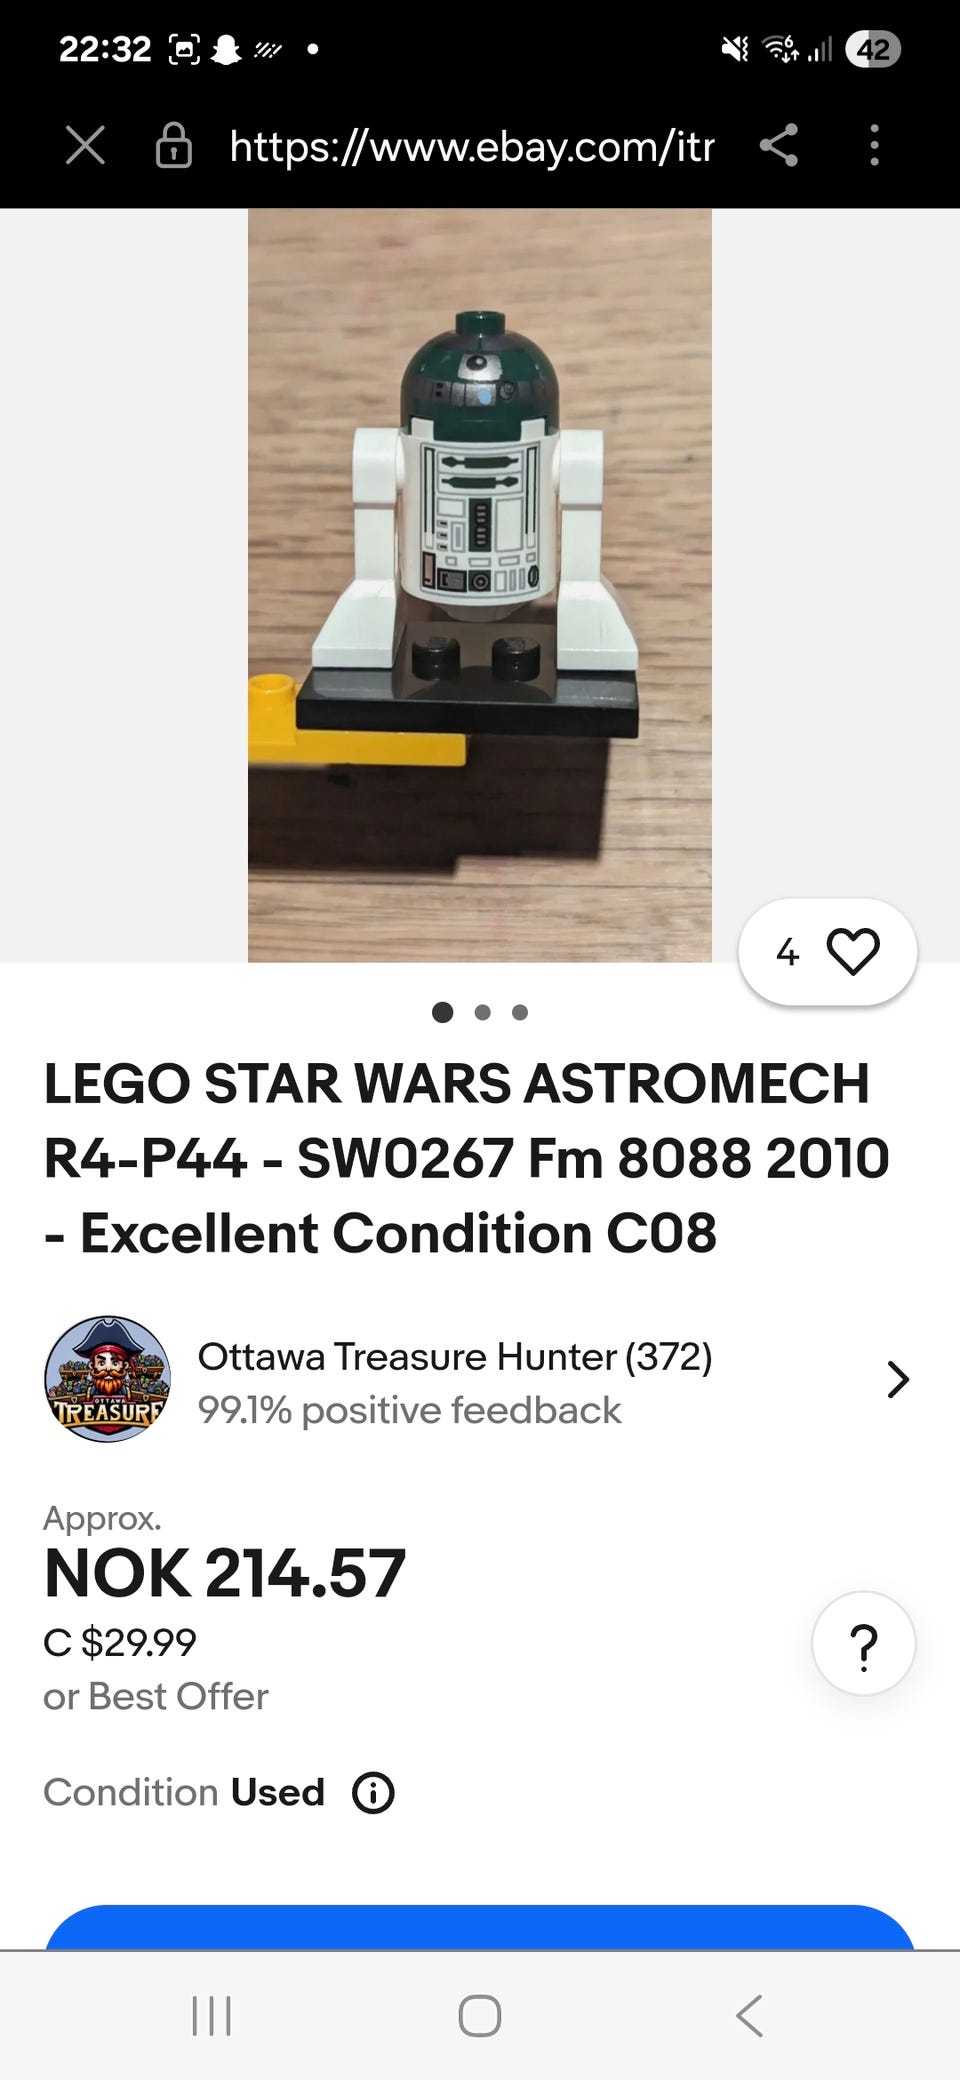Tap the padlock site security icon

(x=173, y=145)
